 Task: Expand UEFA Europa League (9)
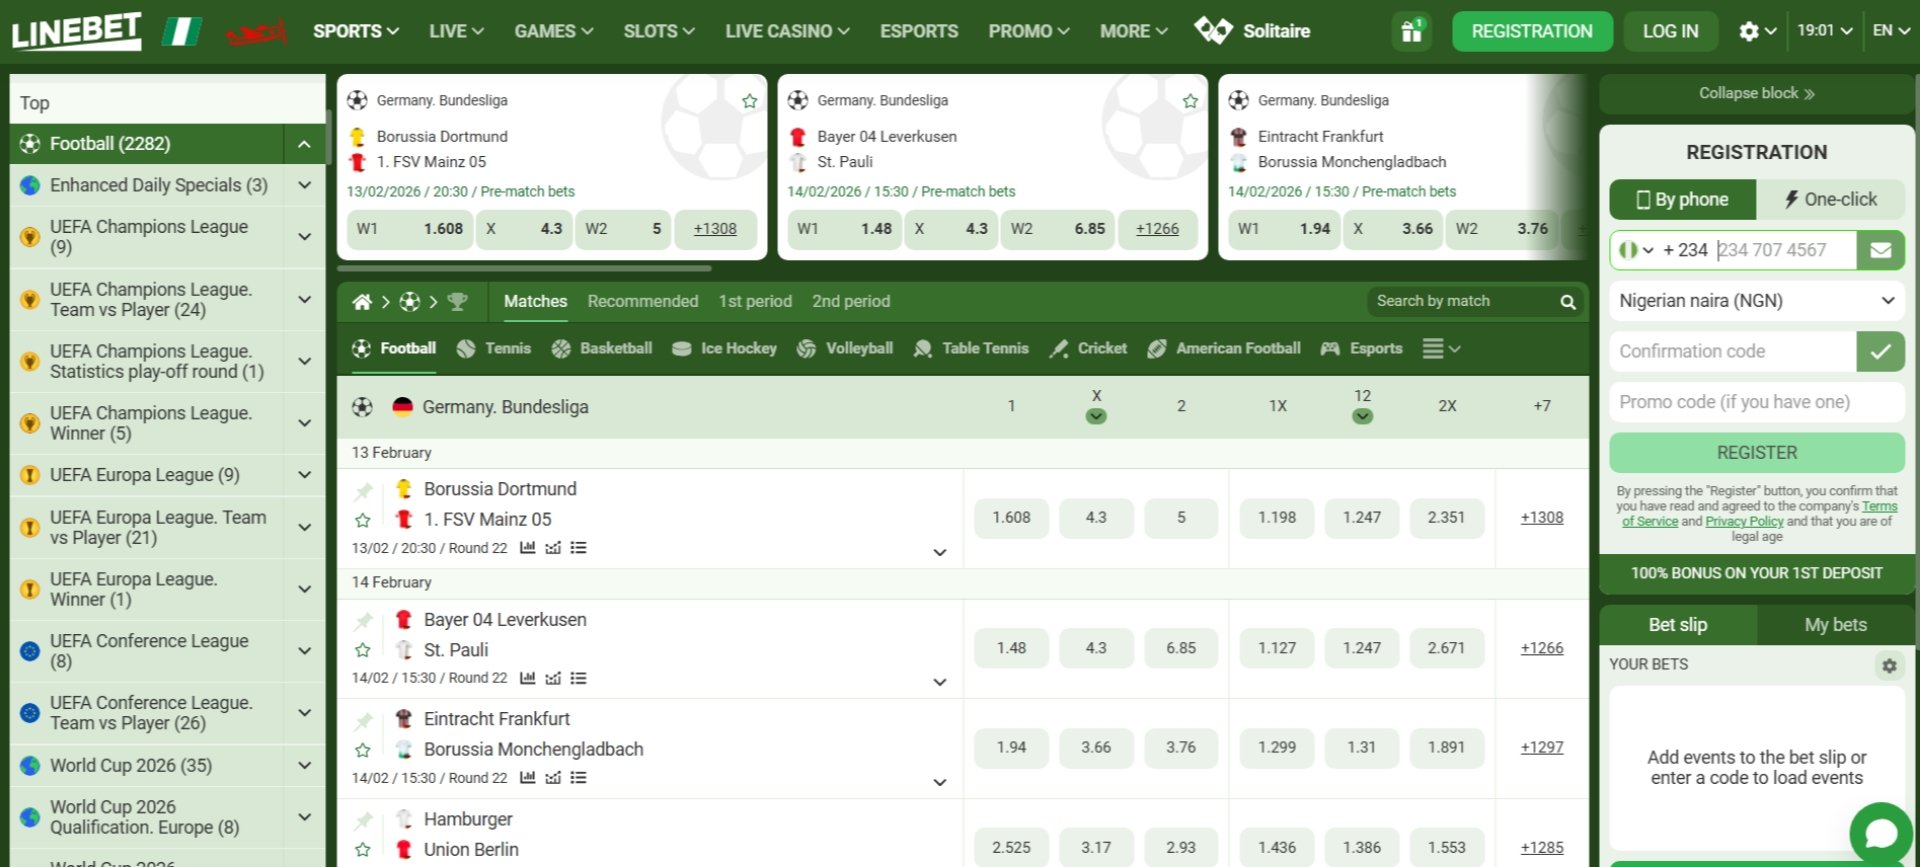click(304, 475)
